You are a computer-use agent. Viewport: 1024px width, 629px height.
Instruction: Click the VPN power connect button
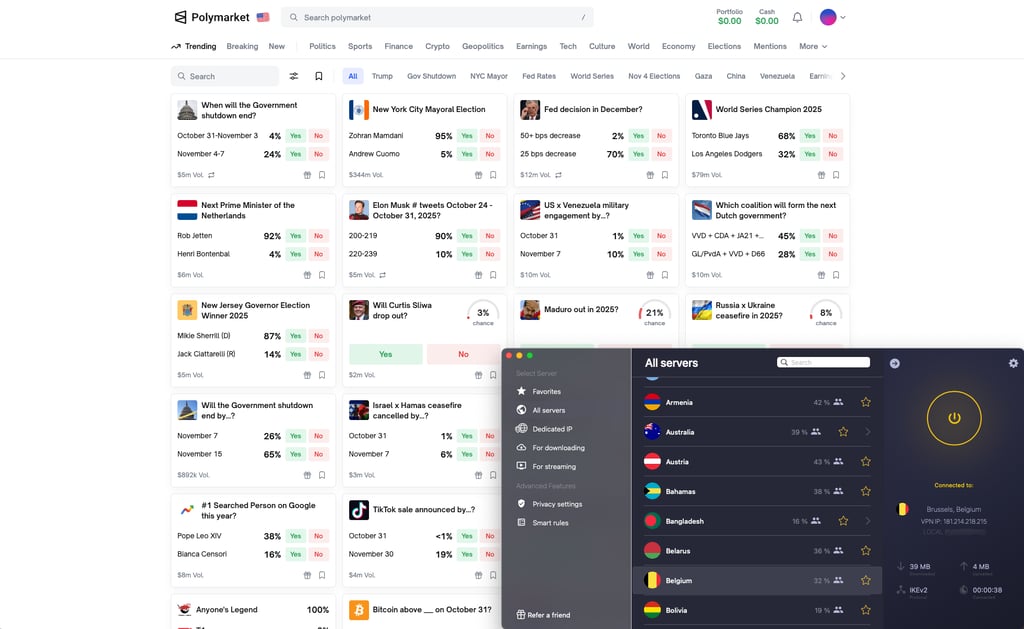pos(954,418)
